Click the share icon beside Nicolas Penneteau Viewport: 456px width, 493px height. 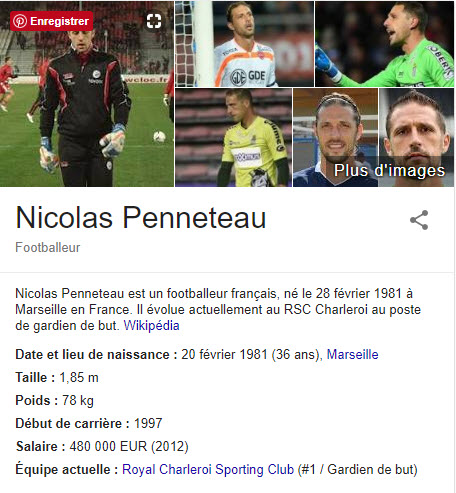pos(419,220)
